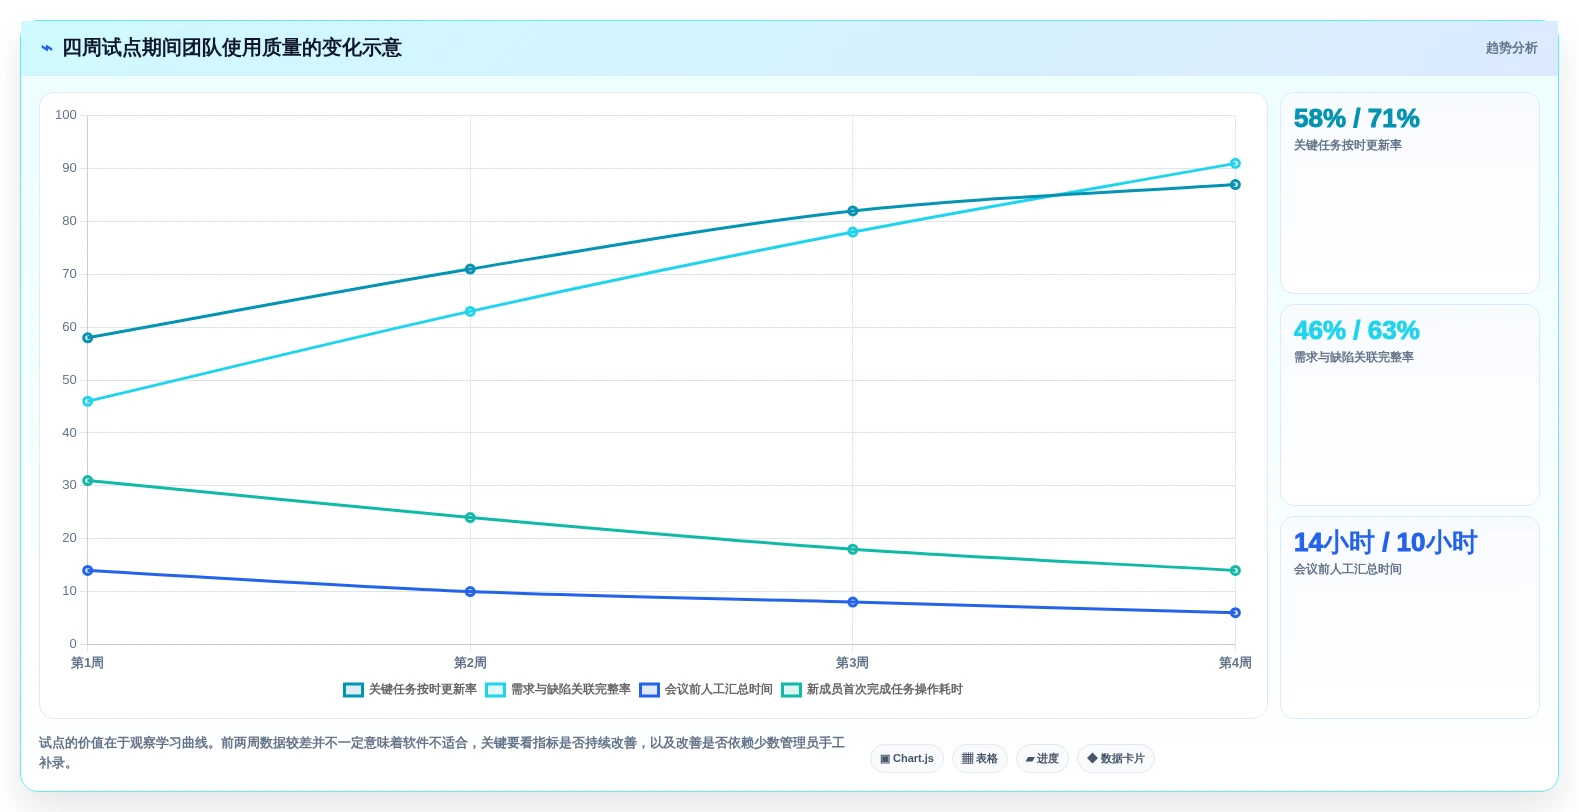The height and width of the screenshot is (812, 1579).
Task: Click 关键任务按时更新率 week 4 point at 87
Action: (x=1235, y=185)
